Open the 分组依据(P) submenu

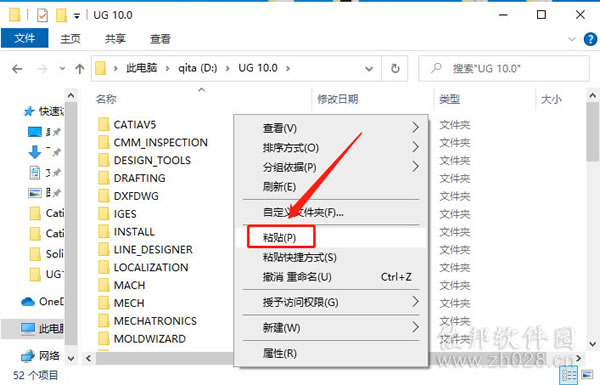(x=331, y=167)
